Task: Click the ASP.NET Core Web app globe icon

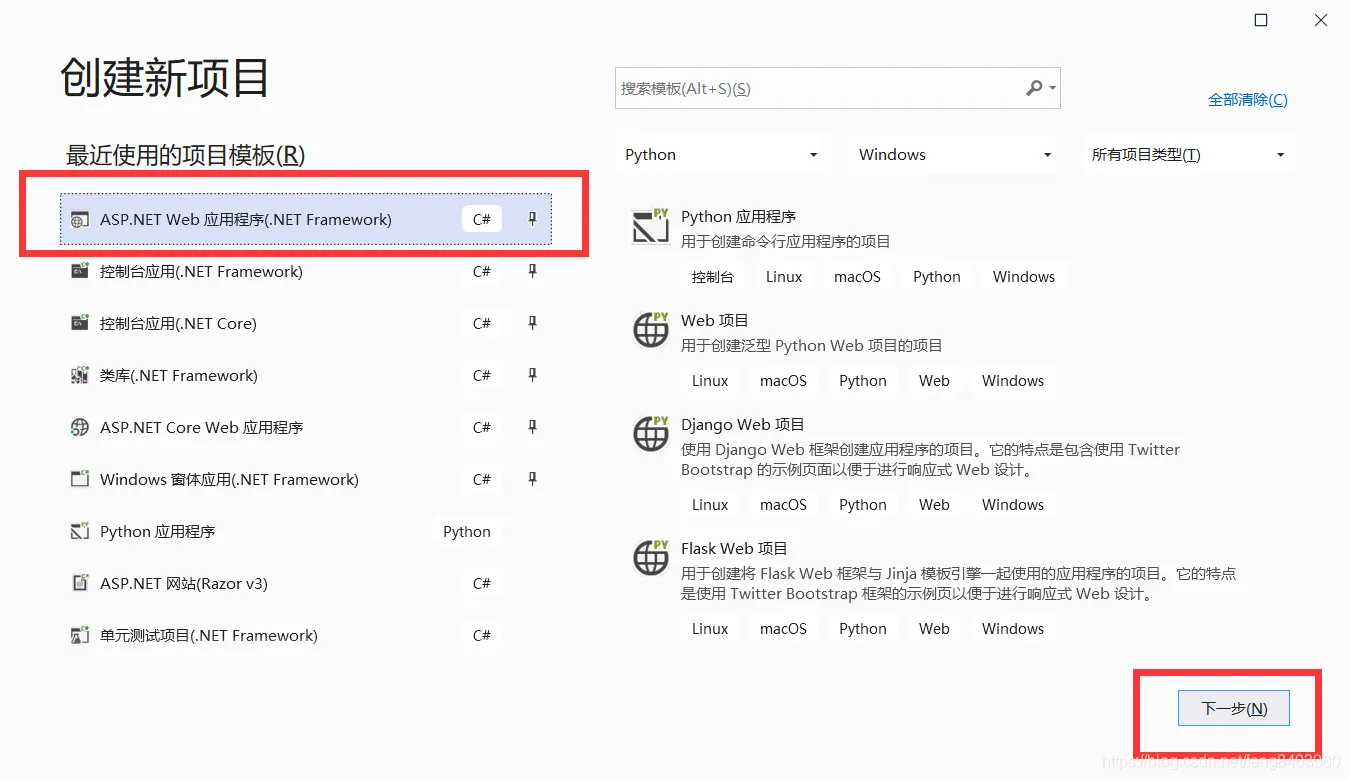Action: [80, 427]
